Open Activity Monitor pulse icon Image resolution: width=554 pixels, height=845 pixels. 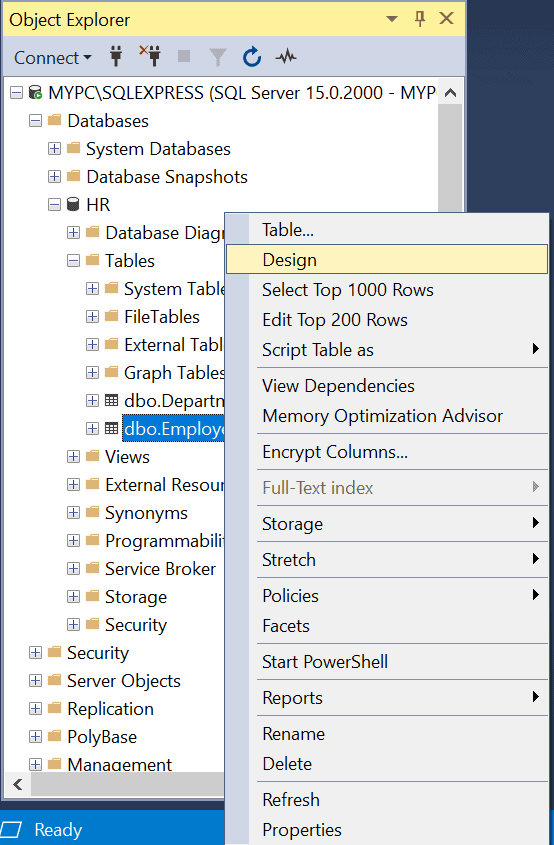click(286, 57)
